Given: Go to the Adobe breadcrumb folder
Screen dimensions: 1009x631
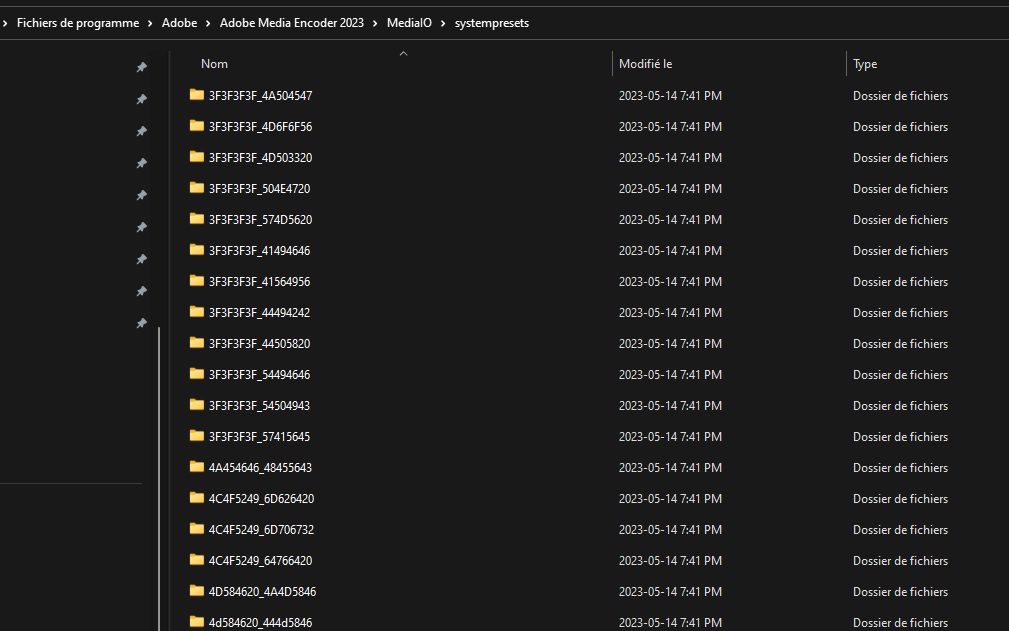Looking at the screenshot, I should [x=180, y=23].
